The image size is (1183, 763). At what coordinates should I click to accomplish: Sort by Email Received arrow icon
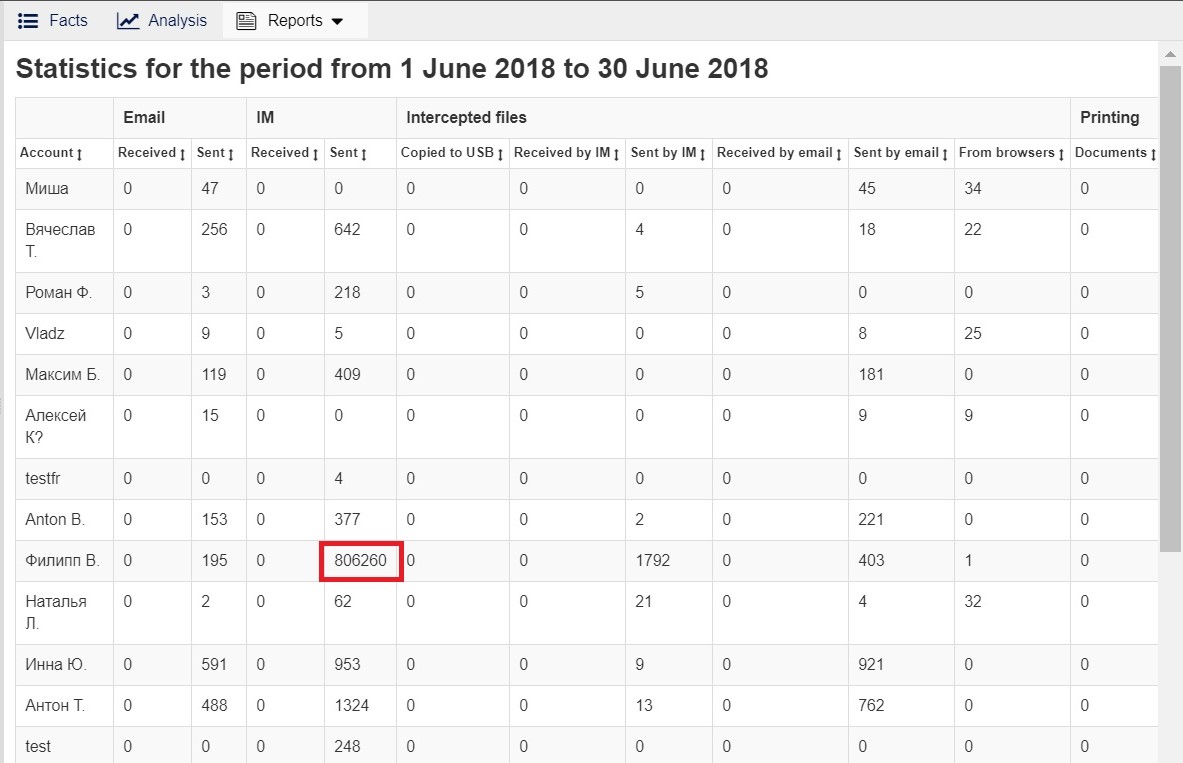click(183, 154)
